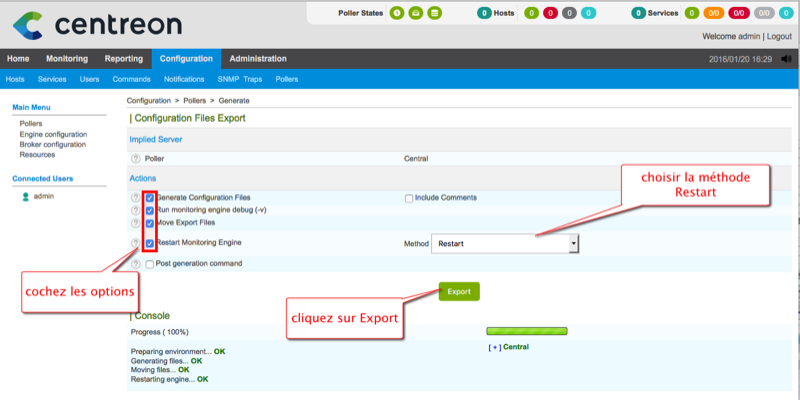Screen dimensions: 800x400
Task: Click the Centreon logo
Action: tap(96, 23)
